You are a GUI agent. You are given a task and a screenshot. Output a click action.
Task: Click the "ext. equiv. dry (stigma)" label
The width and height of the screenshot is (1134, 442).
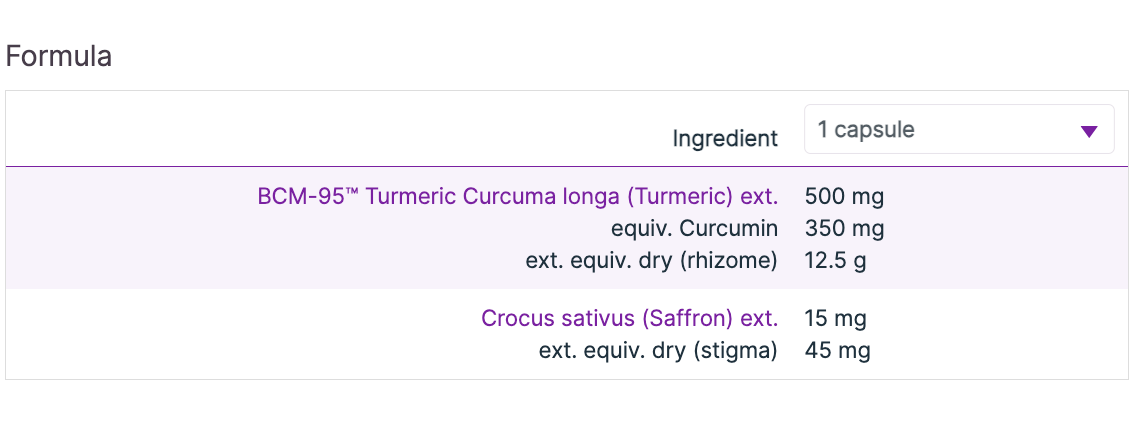coord(658,351)
